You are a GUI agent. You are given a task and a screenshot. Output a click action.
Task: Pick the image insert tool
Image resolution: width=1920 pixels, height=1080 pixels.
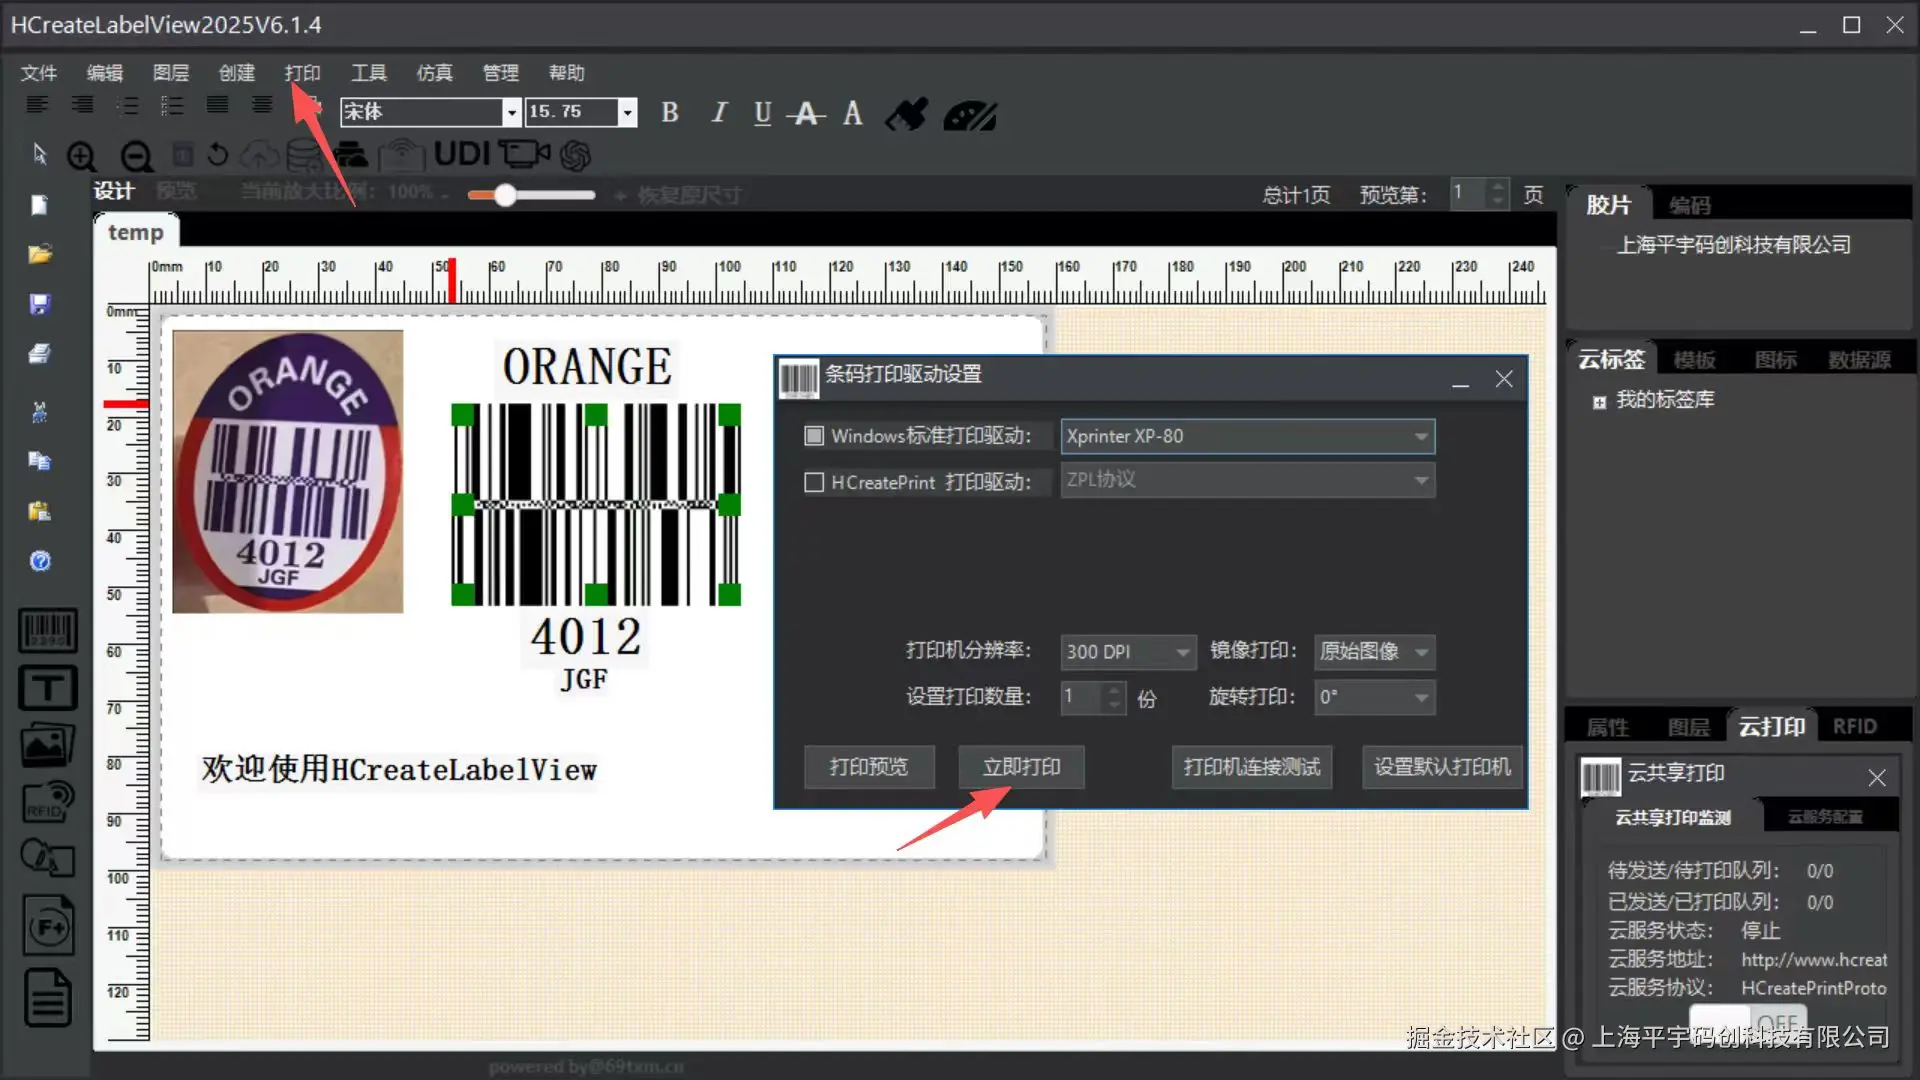tap(47, 745)
